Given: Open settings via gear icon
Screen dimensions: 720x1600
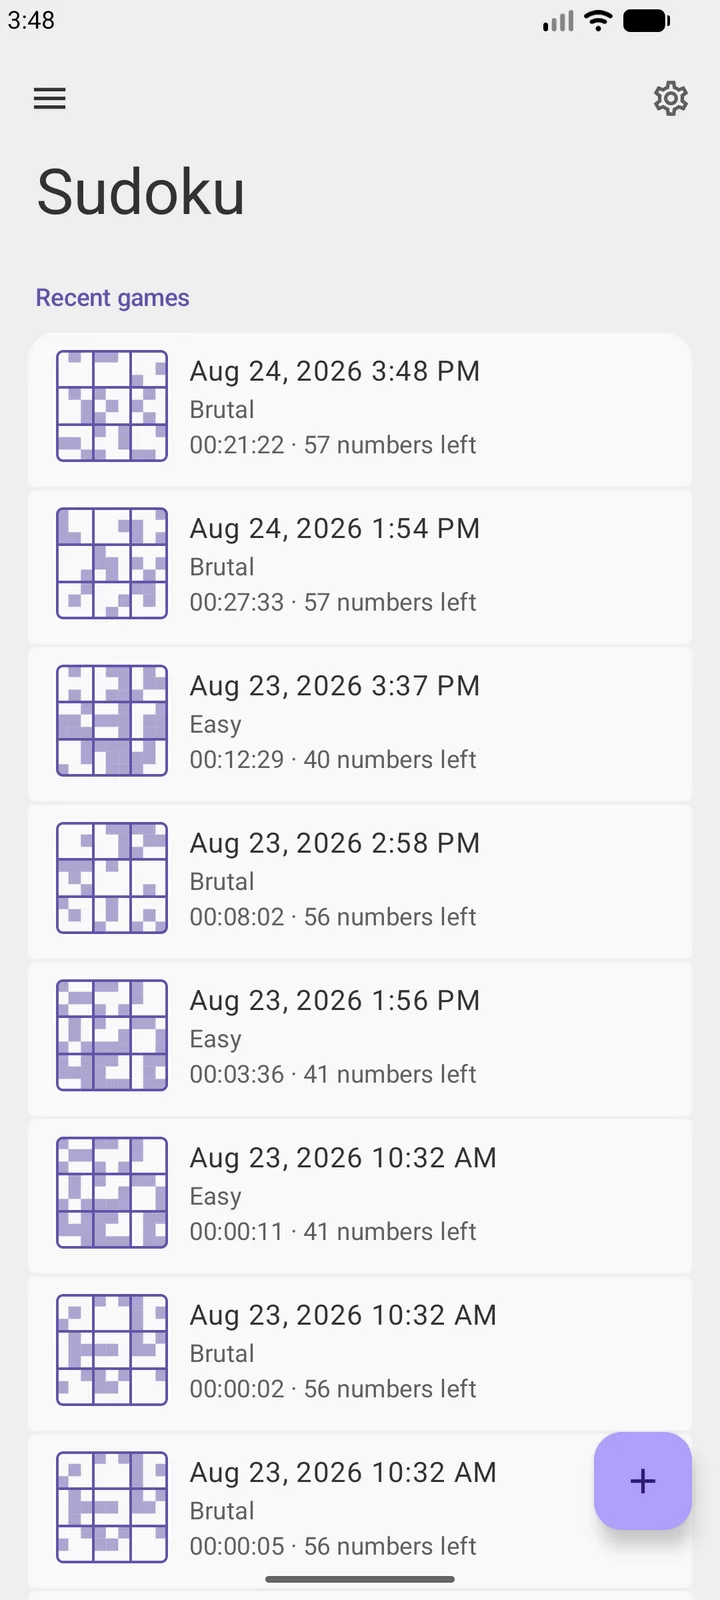Looking at the screenshot, I should pyautogui.click(x=671, y=98).
